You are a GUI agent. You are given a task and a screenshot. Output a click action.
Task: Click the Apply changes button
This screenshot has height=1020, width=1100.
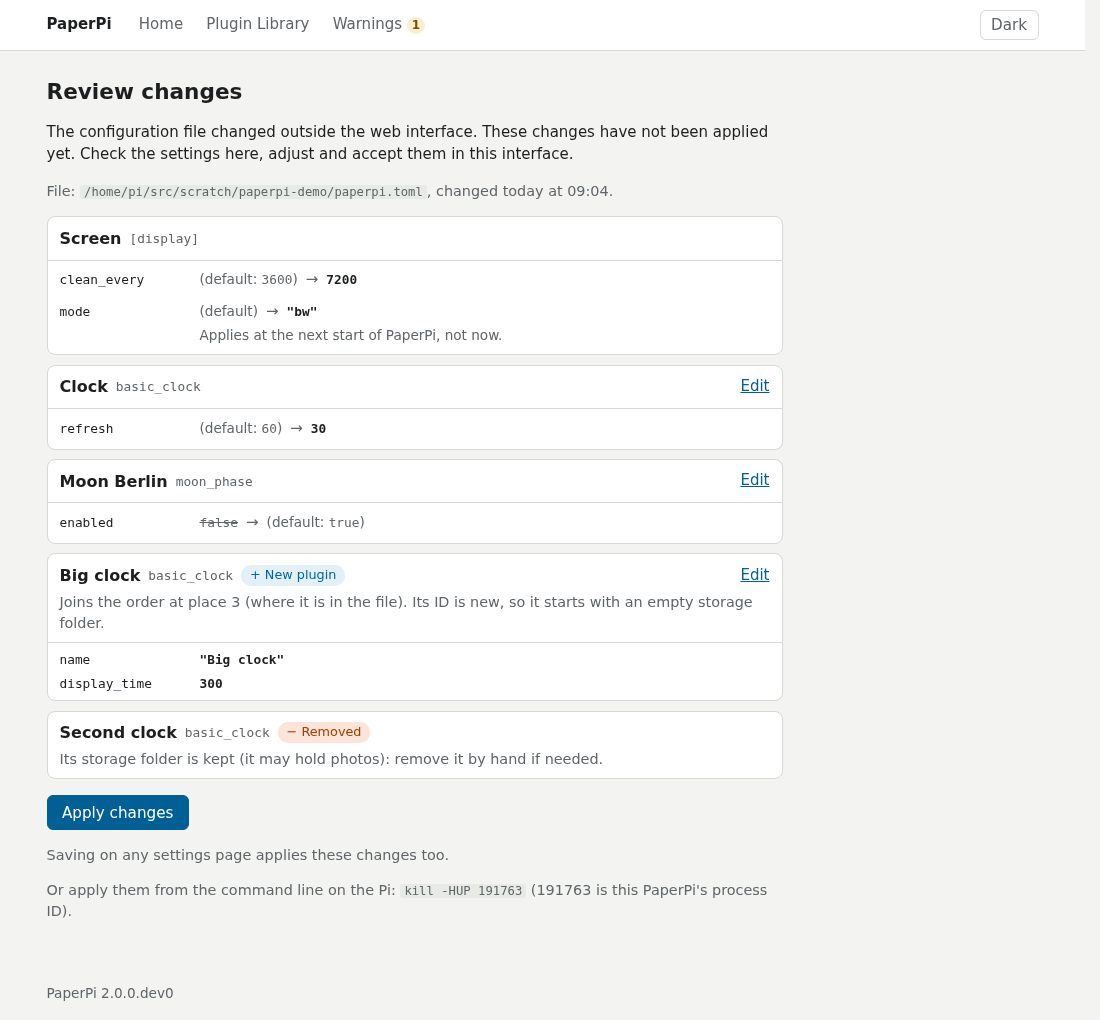point(118,812)
